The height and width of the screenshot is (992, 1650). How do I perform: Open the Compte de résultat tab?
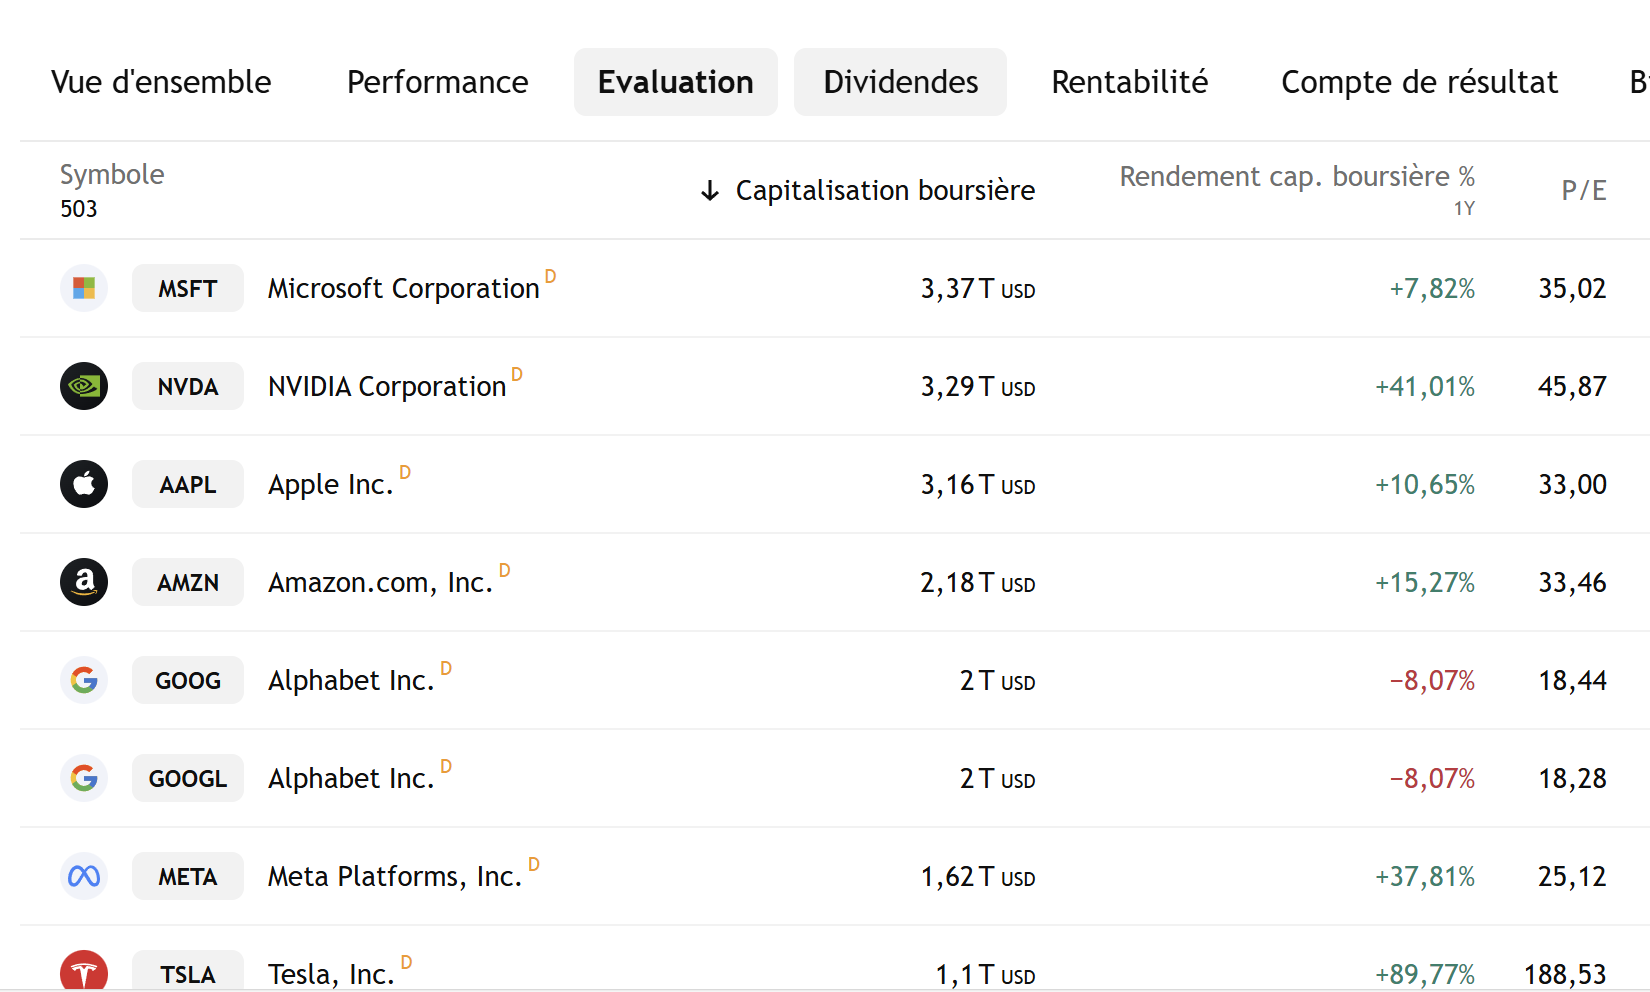[x=1419, y=82]
